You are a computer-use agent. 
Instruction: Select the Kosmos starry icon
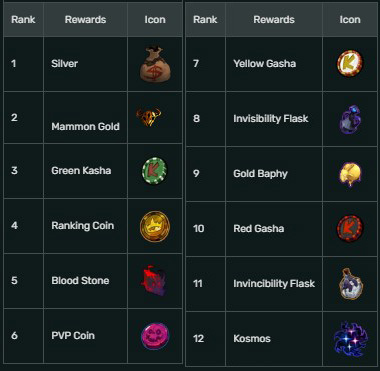point(350,340)
